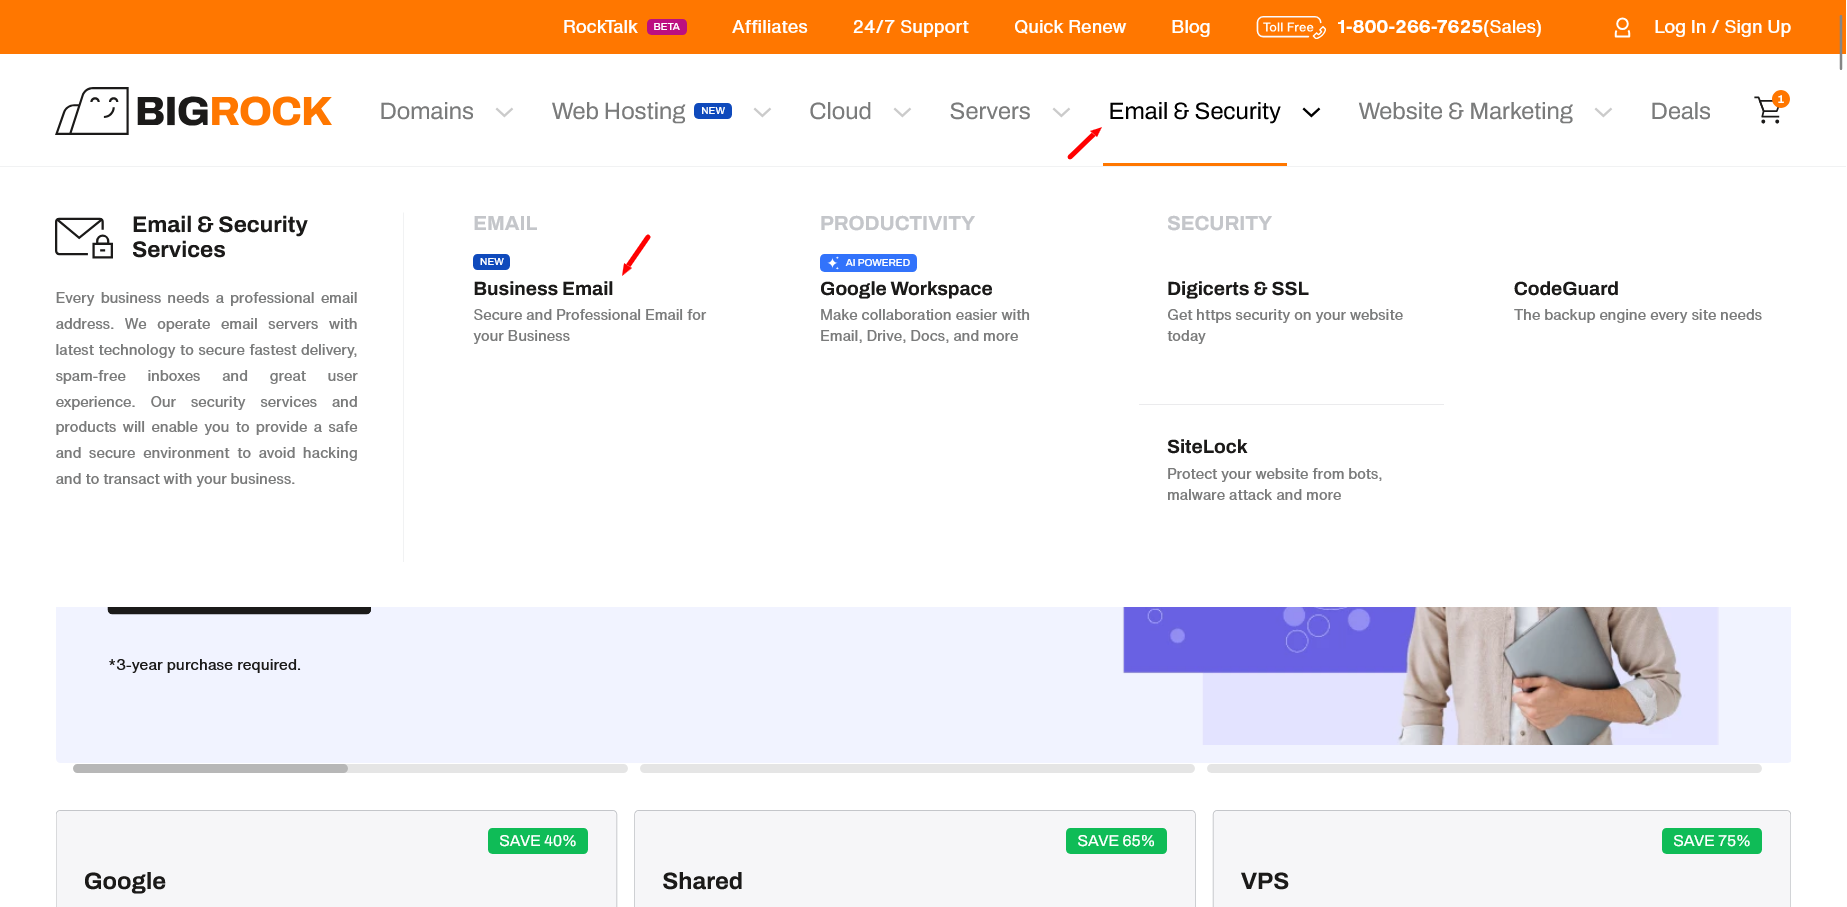Image resolution: width=1847 pixels, height=907 pixels.
Task: Click "Protect your website from bots" description
Action: pos(1274,484)
